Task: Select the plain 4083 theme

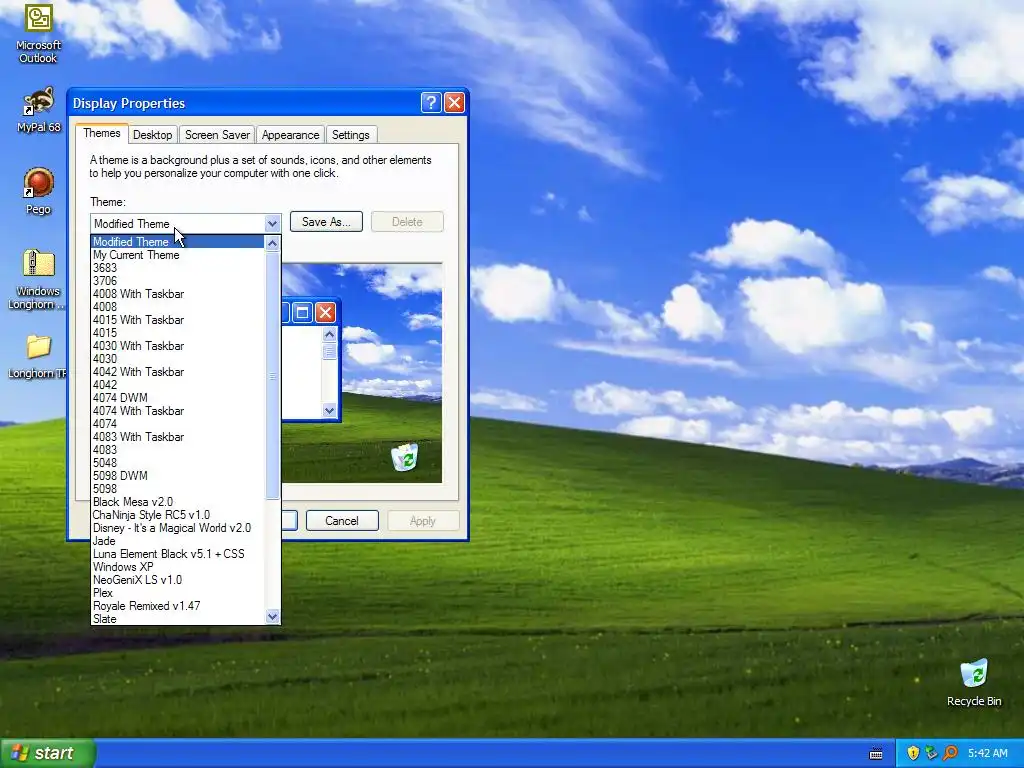Action: tap(178, 450)
